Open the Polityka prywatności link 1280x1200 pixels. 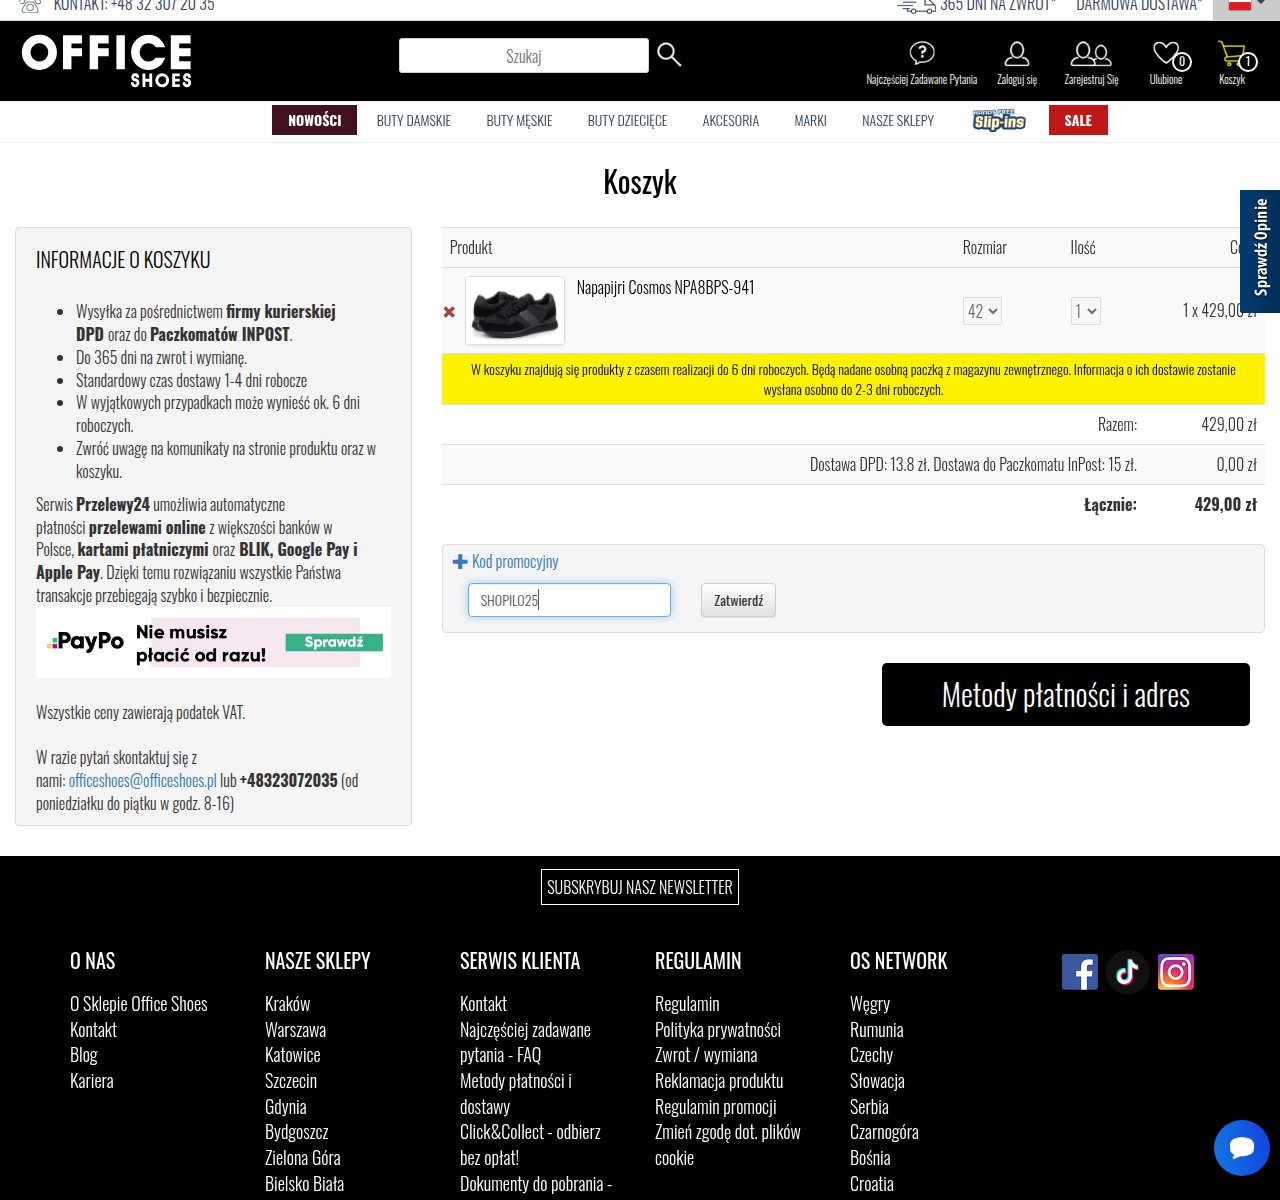(x=718, y=1030)
